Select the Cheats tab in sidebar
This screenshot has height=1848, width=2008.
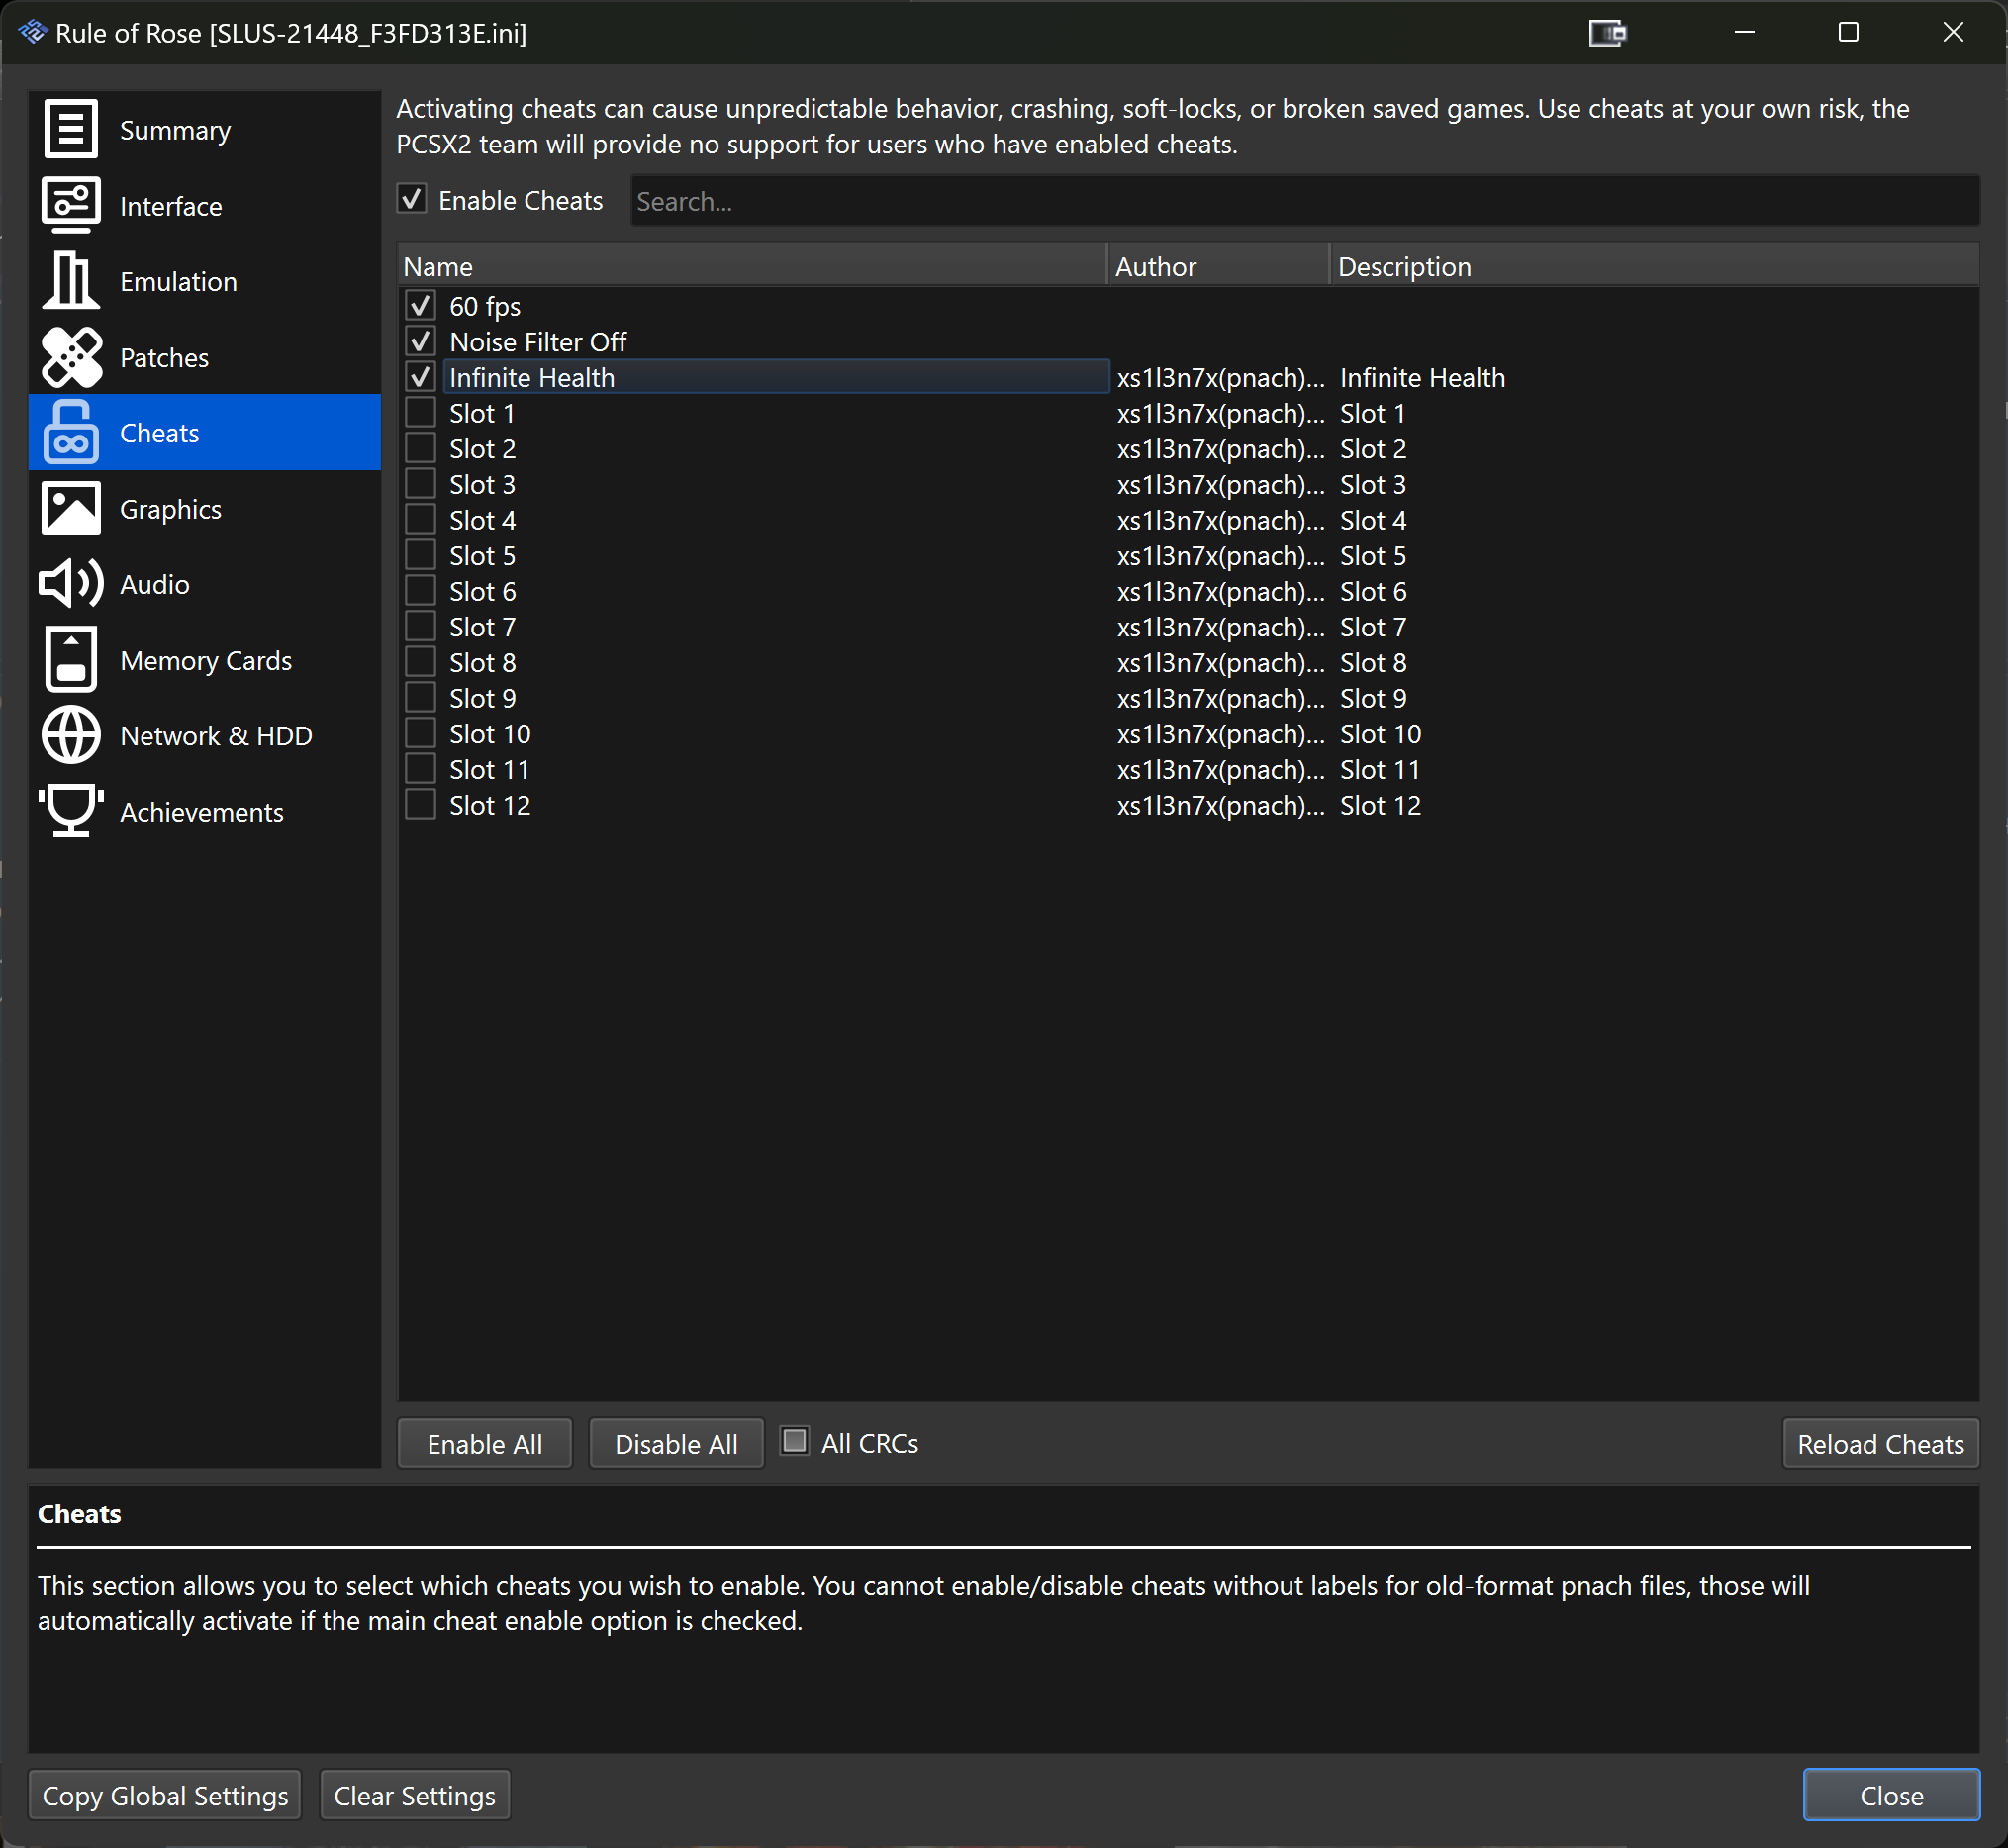pos(204,433)
